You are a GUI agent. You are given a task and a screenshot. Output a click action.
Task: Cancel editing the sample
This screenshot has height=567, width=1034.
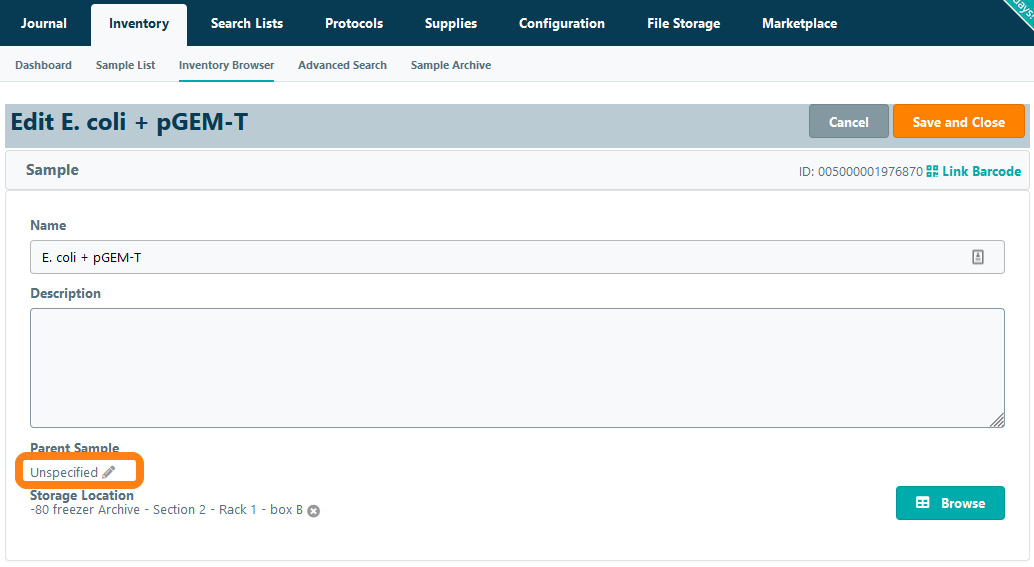[x=848, y=122]
